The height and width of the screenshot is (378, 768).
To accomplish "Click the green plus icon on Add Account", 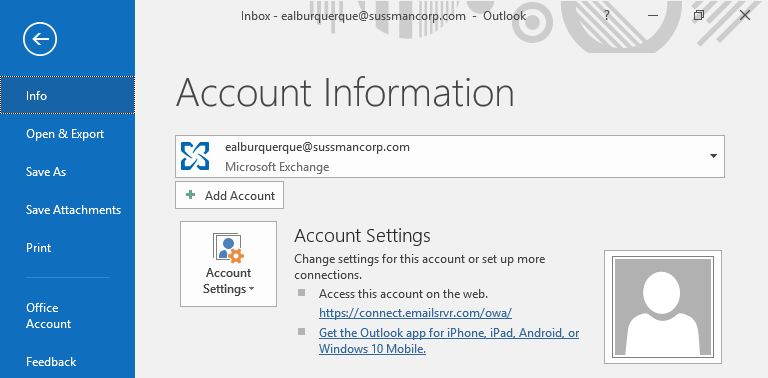I will (x=190, y=195).
